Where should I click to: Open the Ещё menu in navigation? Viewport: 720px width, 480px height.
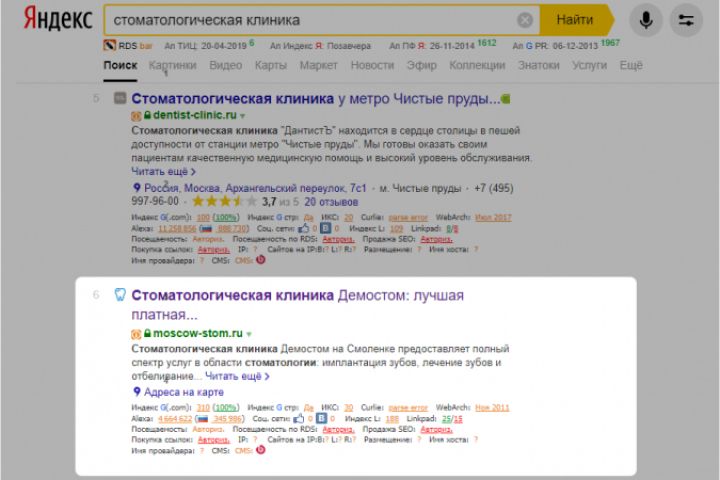pyautogui.click(x=631, y=65)
